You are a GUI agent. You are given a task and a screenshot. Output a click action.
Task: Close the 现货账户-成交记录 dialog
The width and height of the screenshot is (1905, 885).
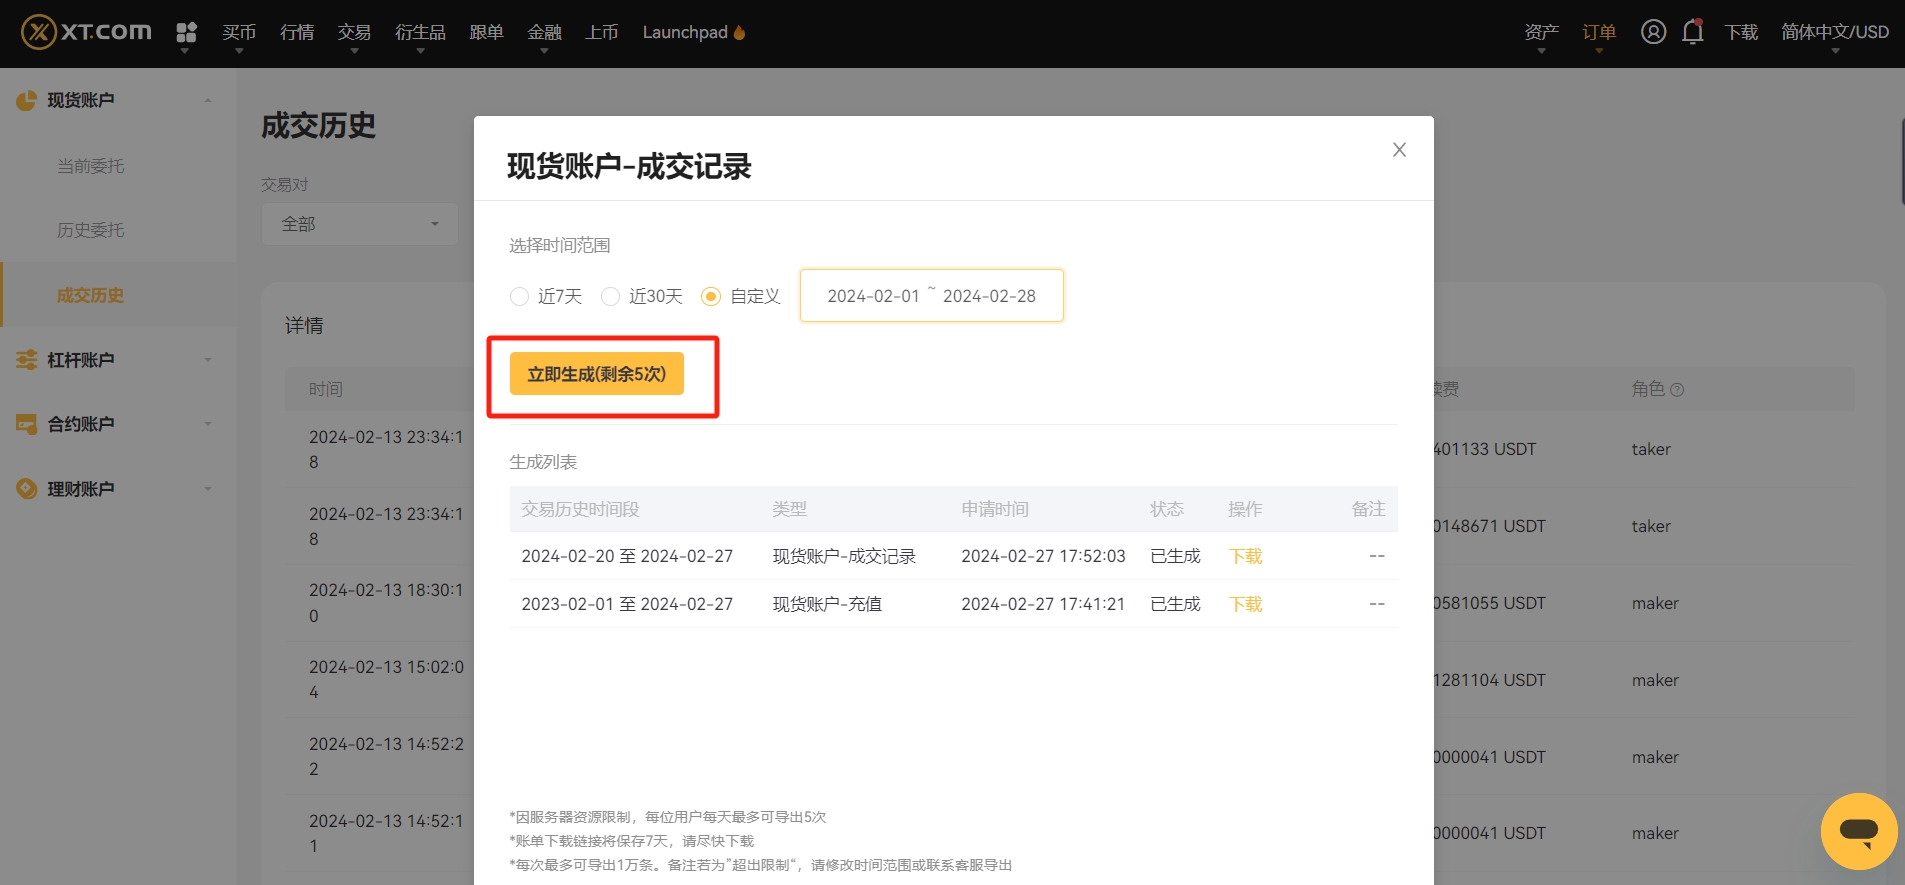pyautogui.click(x=1399, y=150)
